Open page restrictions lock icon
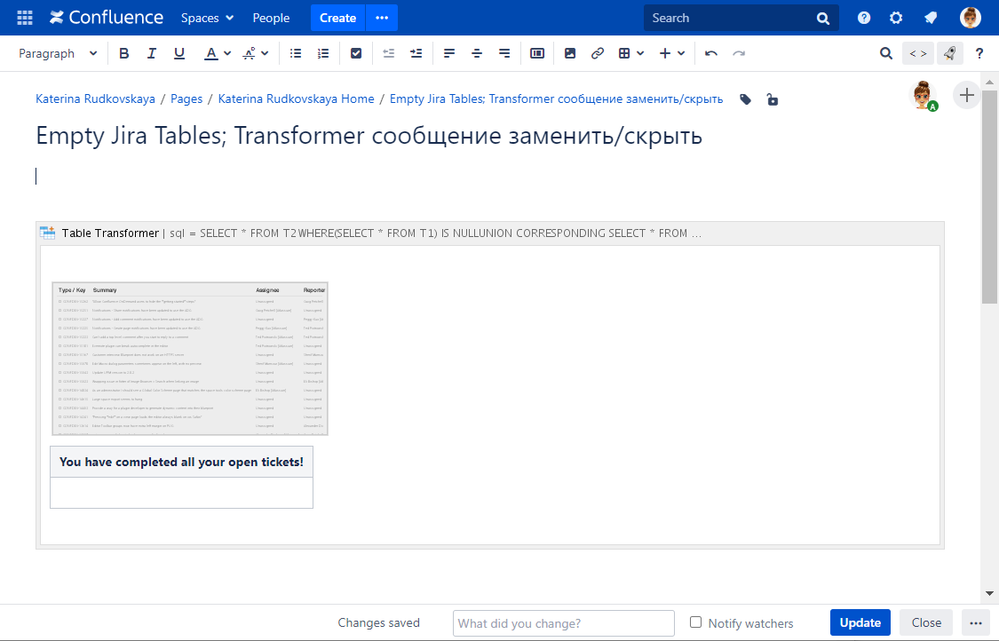This screenshot has width=999, height=641. pyautogui.click(x=772, y=99)
